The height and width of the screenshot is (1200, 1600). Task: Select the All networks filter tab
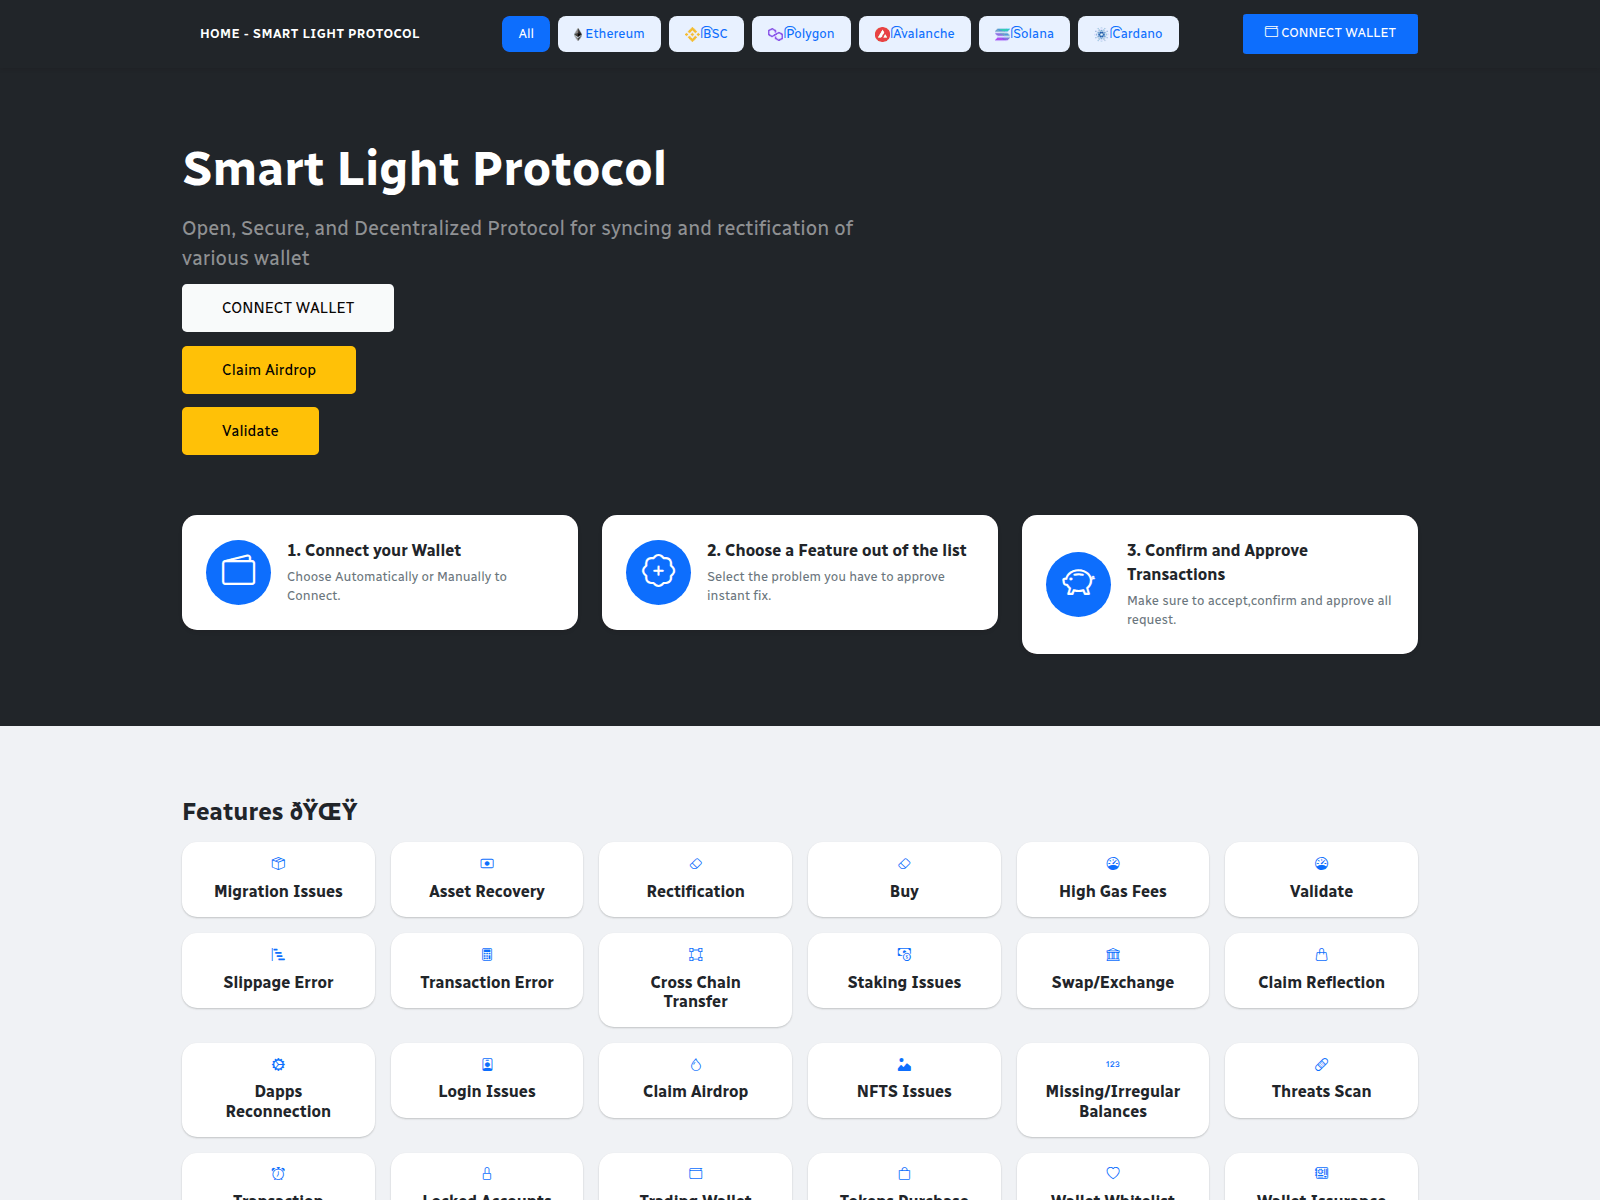click(x=526, y=34)
